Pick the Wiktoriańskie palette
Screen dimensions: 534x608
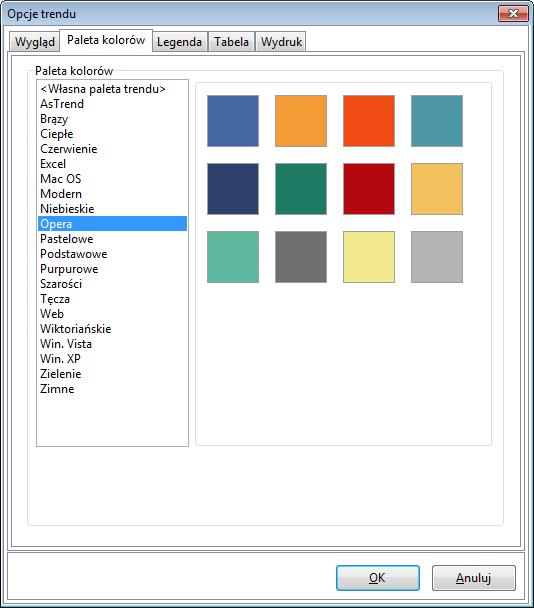(112, 329)
